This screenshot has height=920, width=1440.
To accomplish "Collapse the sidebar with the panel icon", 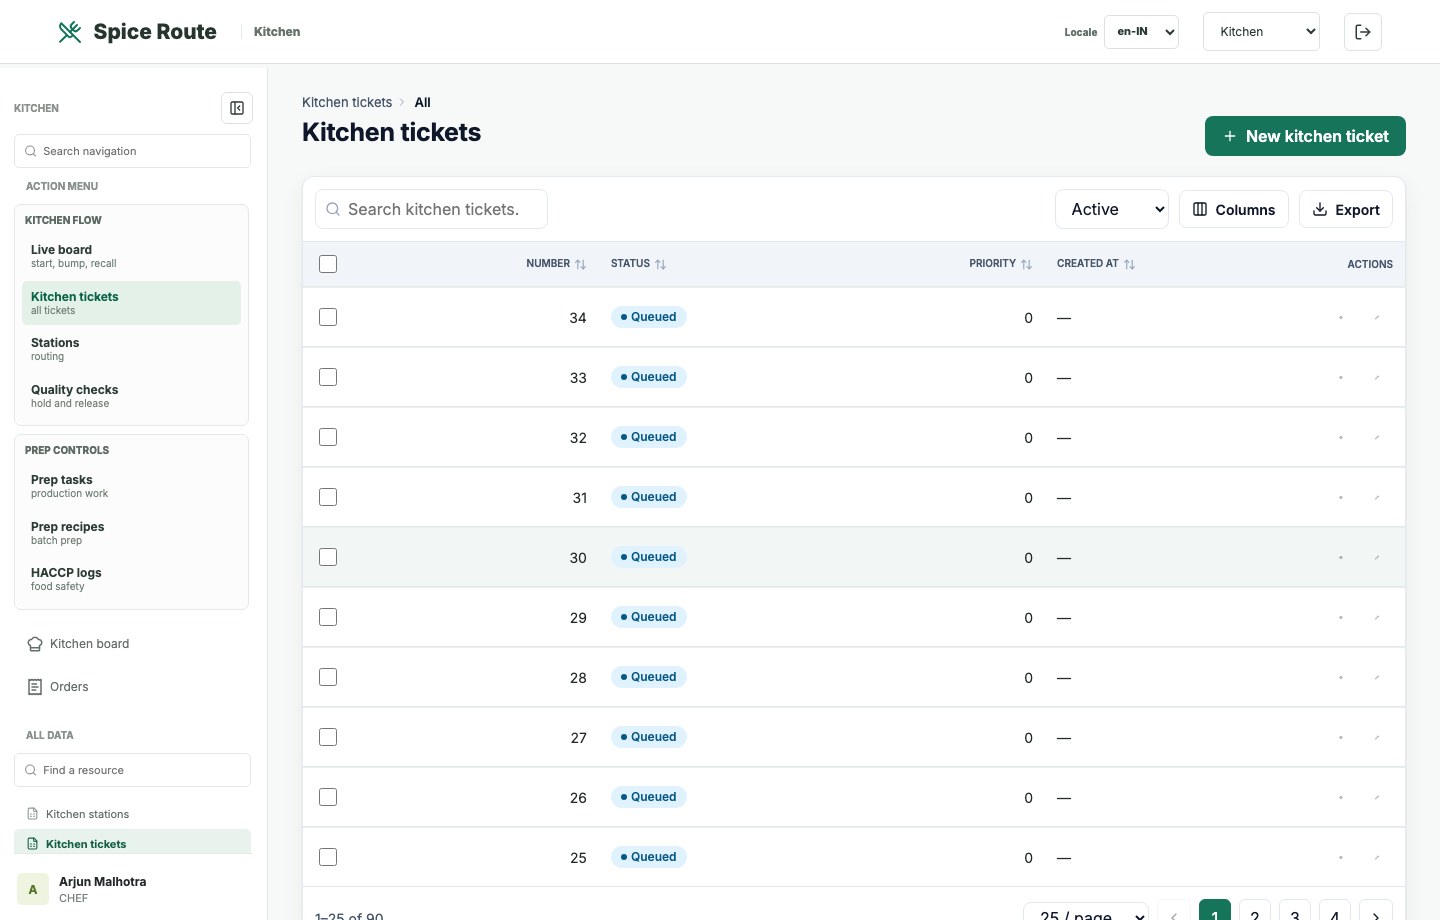I will (237, 108).
